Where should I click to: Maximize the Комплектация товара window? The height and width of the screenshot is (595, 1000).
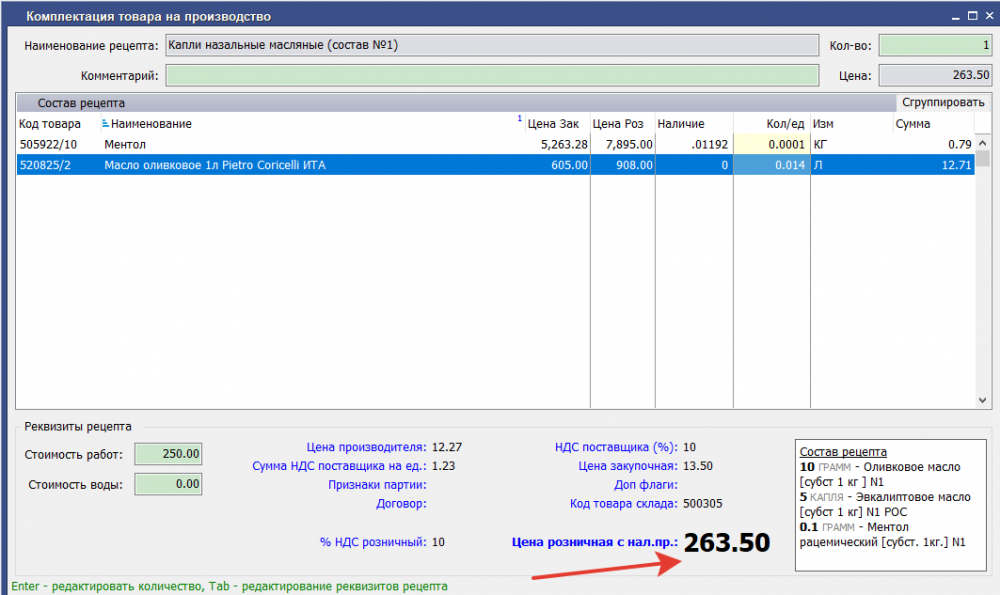click(973, 16)
